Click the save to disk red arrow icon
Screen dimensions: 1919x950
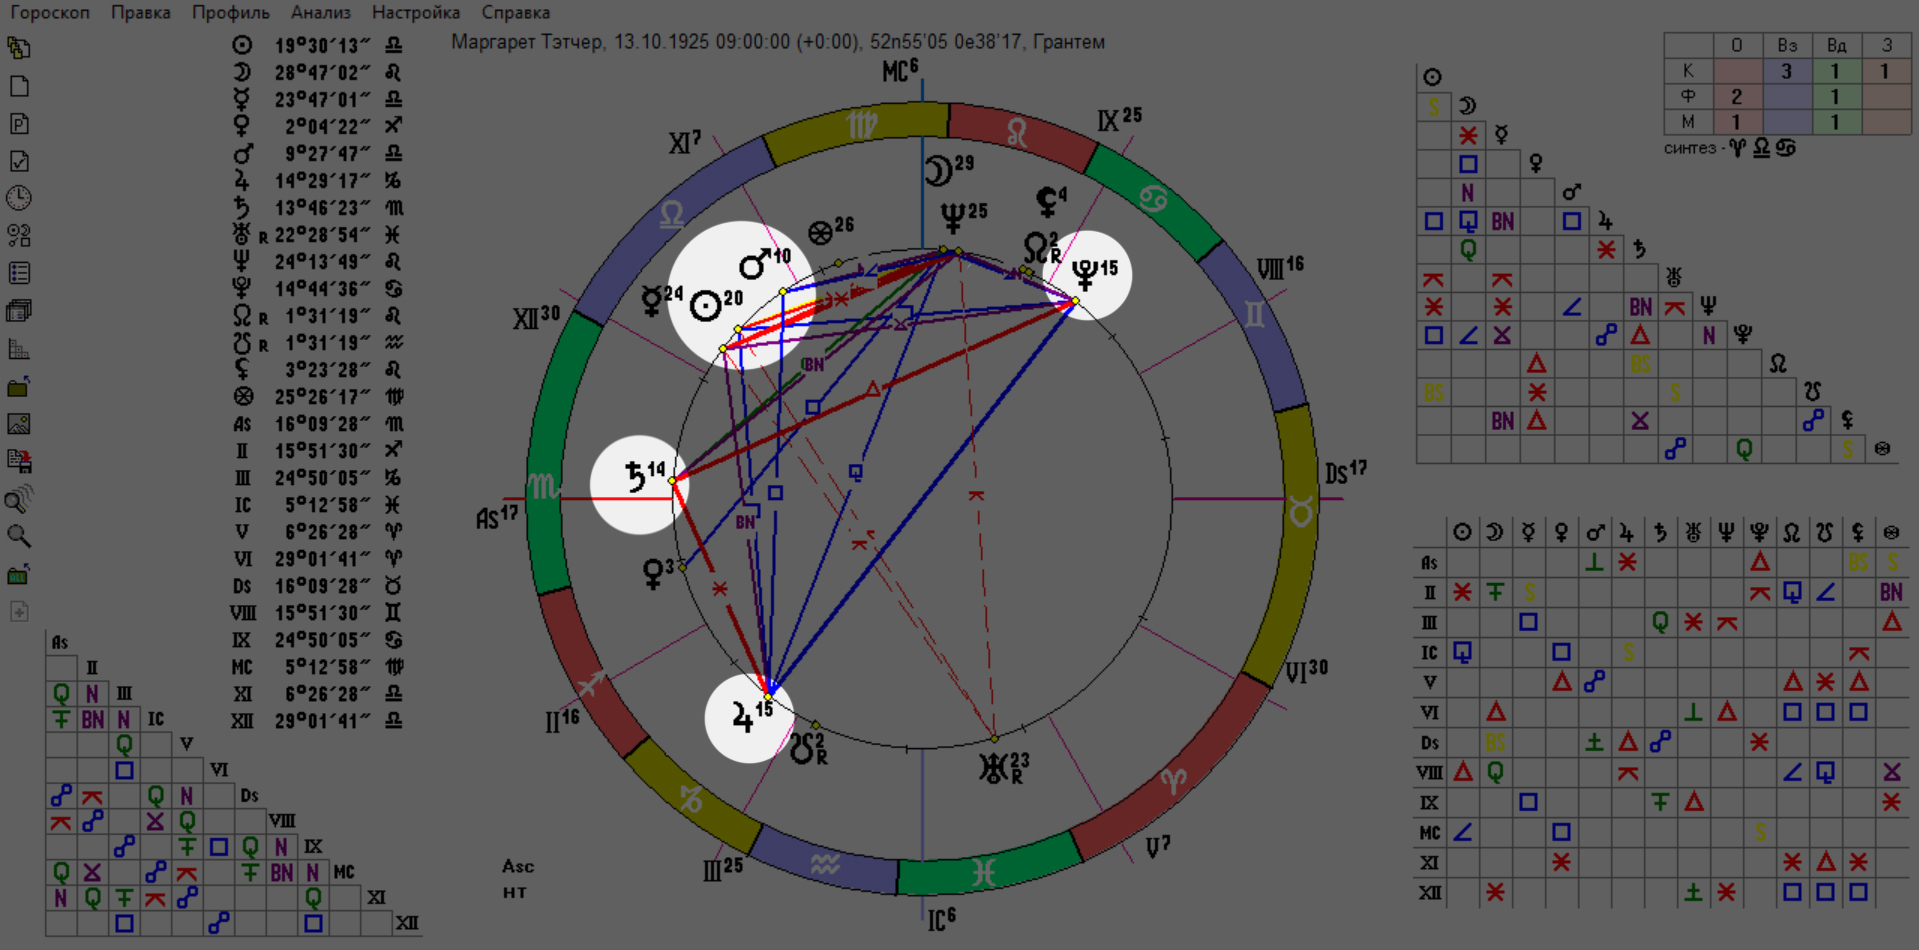click(19, 461)
